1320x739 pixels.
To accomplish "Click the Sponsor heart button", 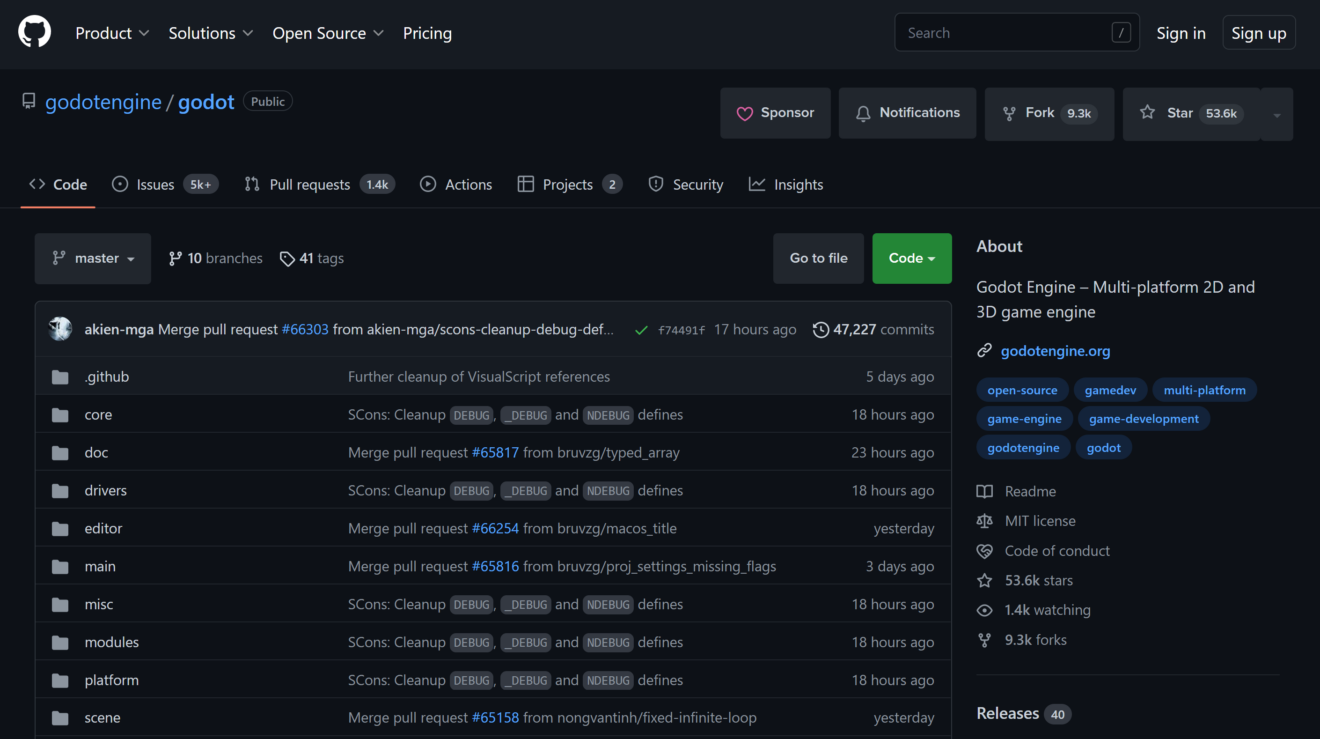I will pyautogui.click(x=775, y=113).
